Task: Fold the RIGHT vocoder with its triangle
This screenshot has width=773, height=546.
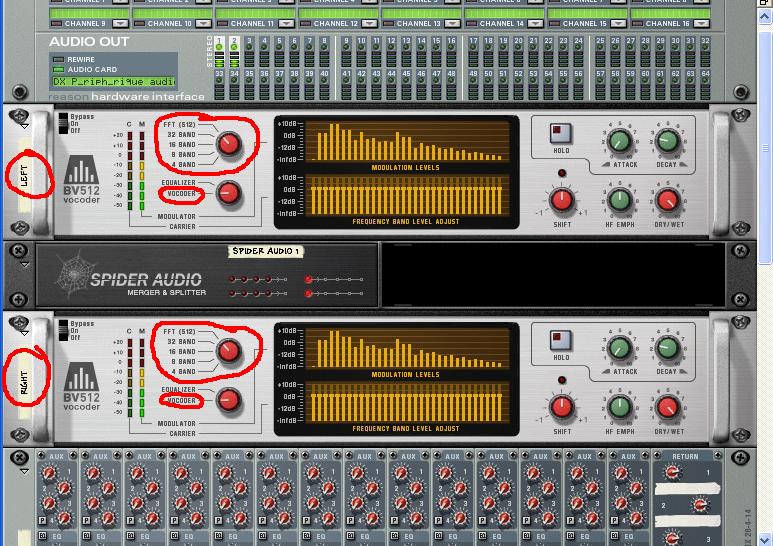Action: click(x=24, y=333)
